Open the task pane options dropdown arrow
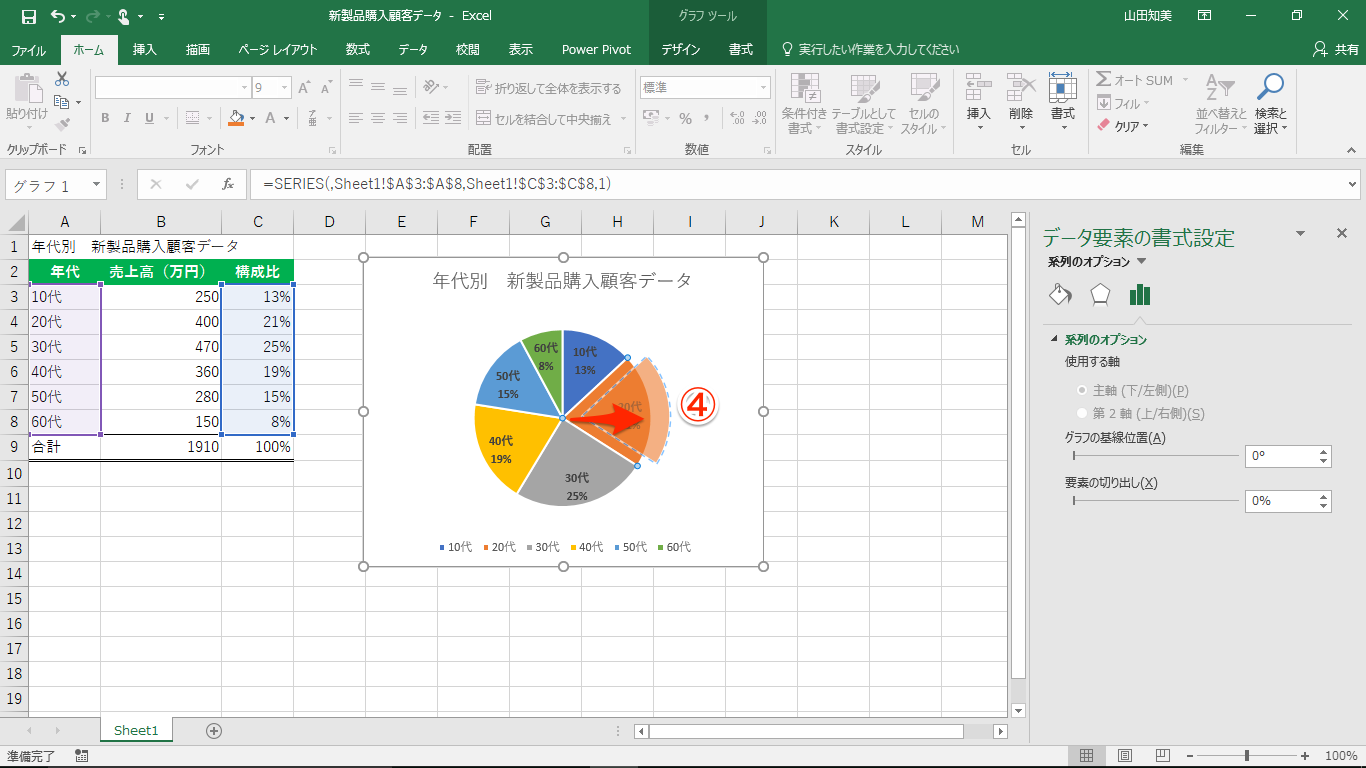 coord(1301,233)
